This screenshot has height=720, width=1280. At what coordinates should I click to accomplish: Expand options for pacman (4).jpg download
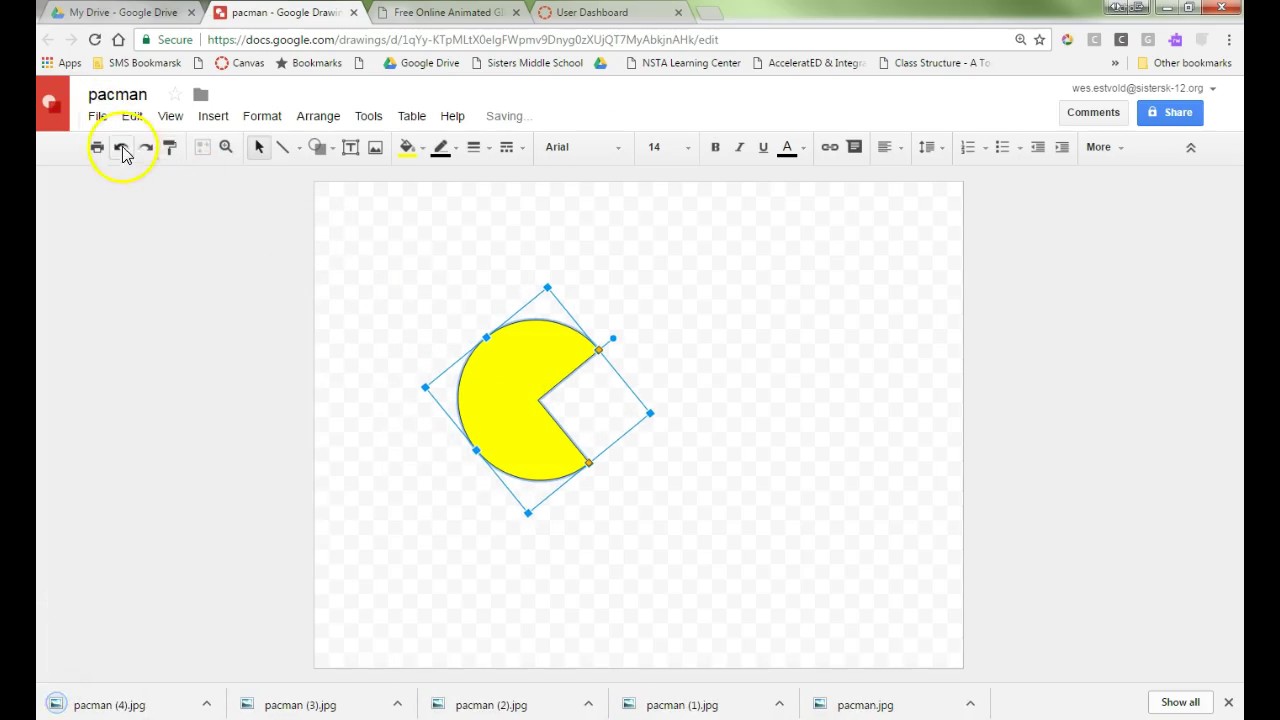[x=207, y=704]
